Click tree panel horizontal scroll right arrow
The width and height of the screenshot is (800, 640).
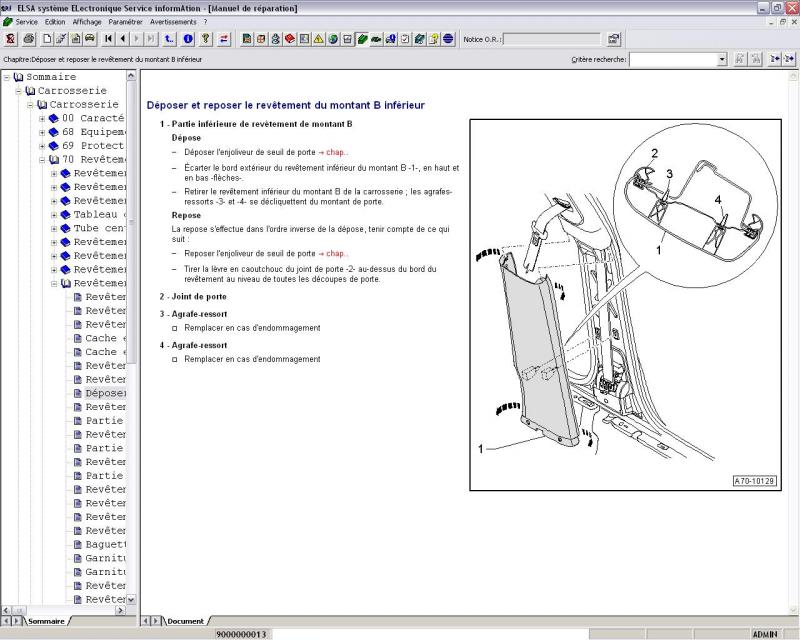[x=121, y=610]
